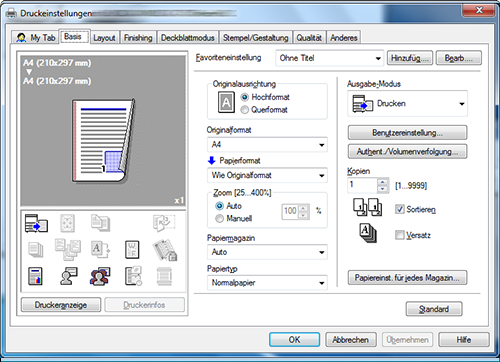
Task: Enable the Versatz checkbox
Action: pyautogui.click(x=400, y=235)
